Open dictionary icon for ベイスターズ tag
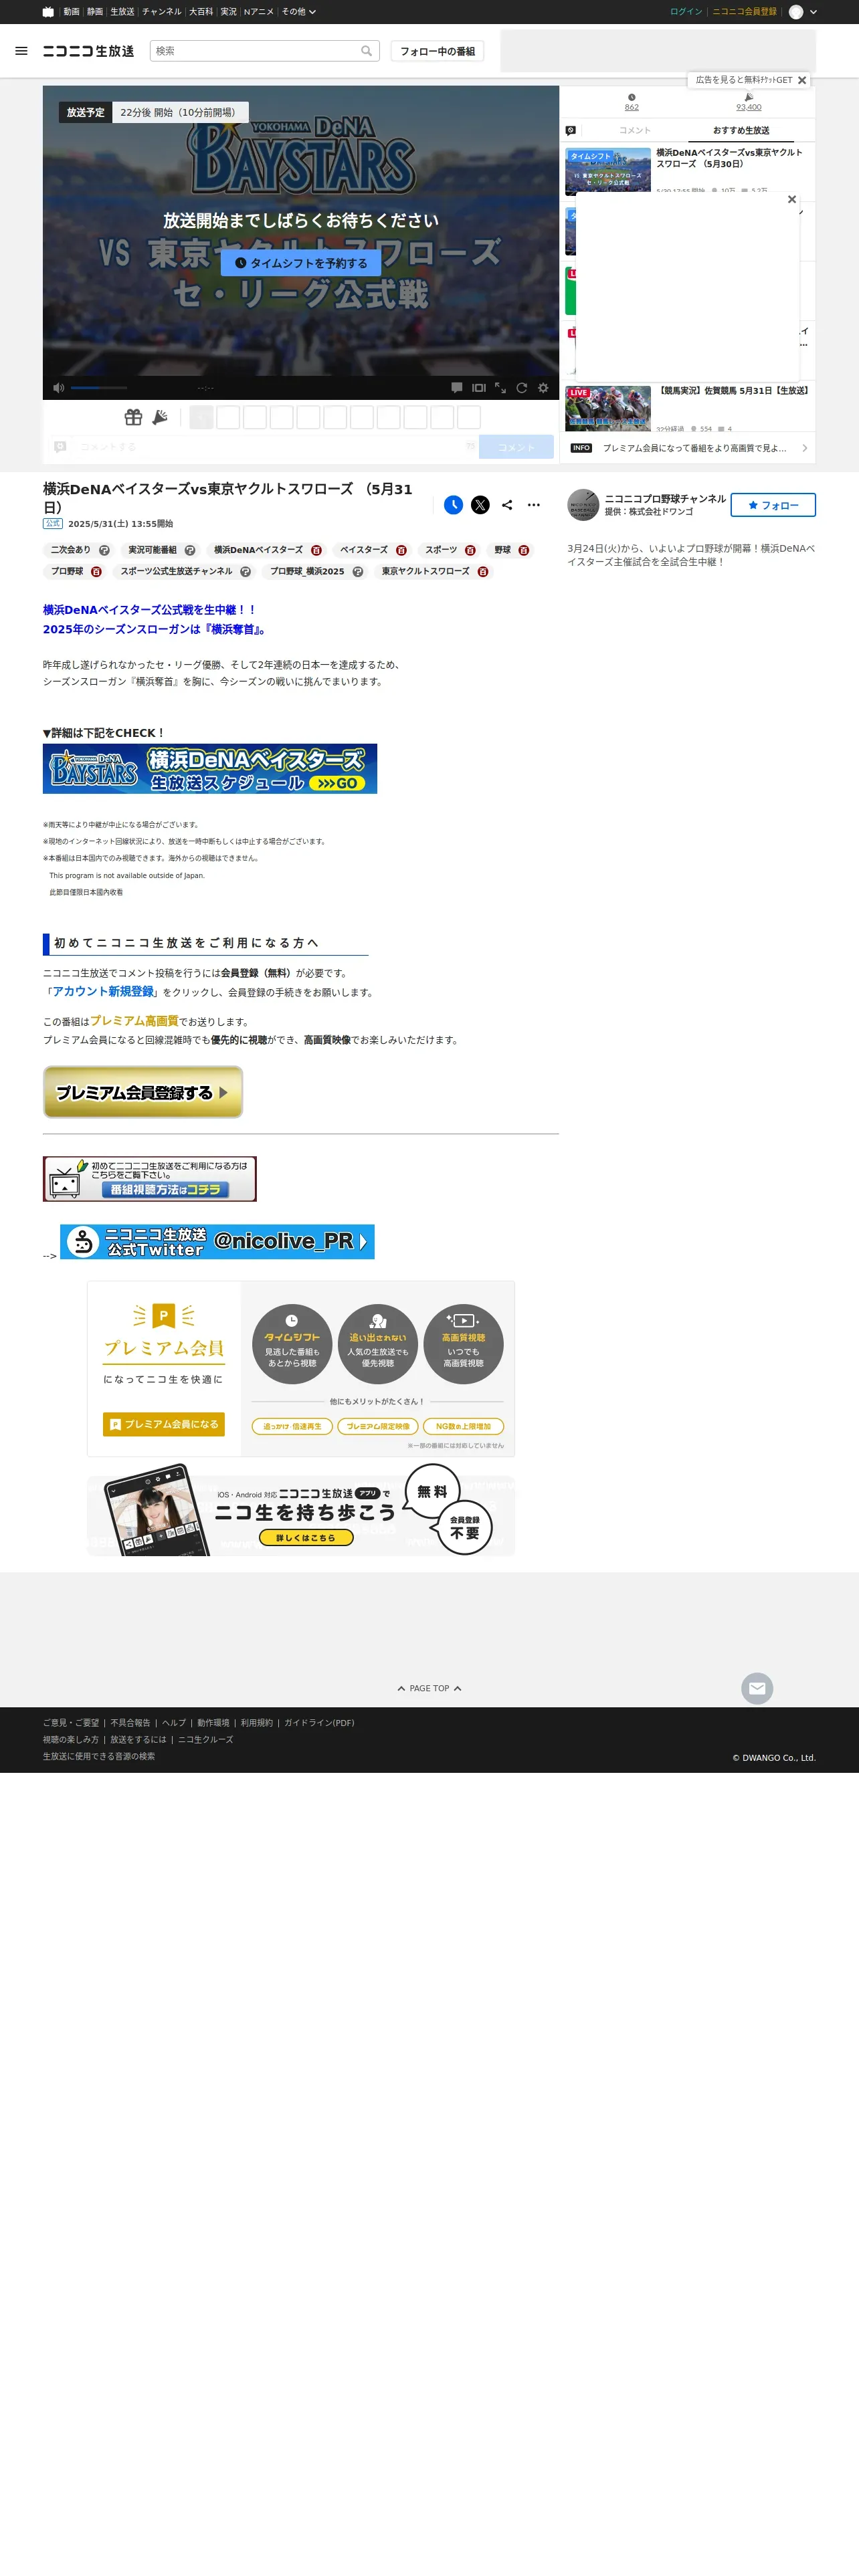The height and width of the screenshot is (2576, 859). pos(401,550)
